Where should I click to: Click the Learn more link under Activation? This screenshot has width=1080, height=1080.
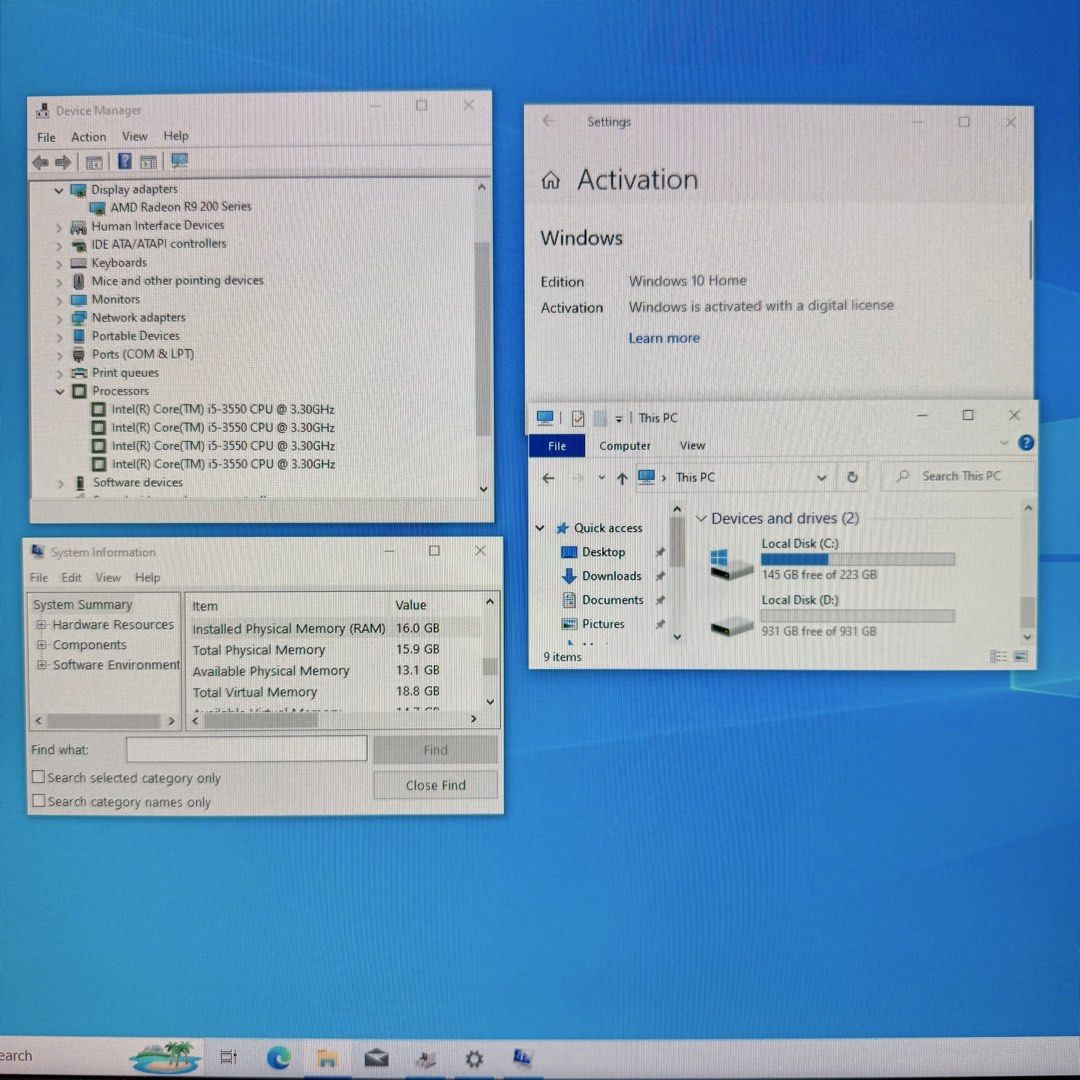coord(664,338)
